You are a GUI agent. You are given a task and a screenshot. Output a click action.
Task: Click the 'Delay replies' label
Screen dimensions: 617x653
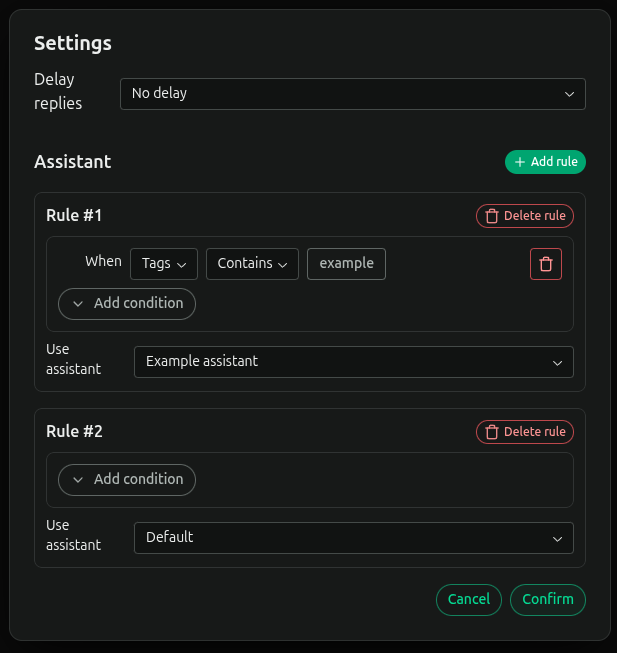tap(58, 91)
